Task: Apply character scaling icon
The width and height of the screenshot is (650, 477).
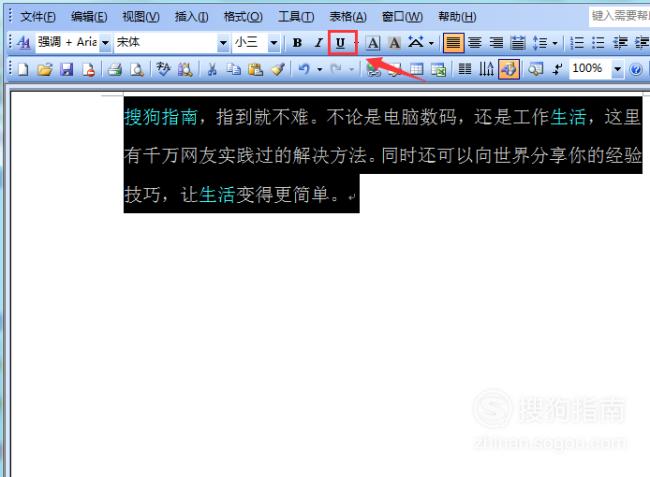Action: [x=416, y=43]
